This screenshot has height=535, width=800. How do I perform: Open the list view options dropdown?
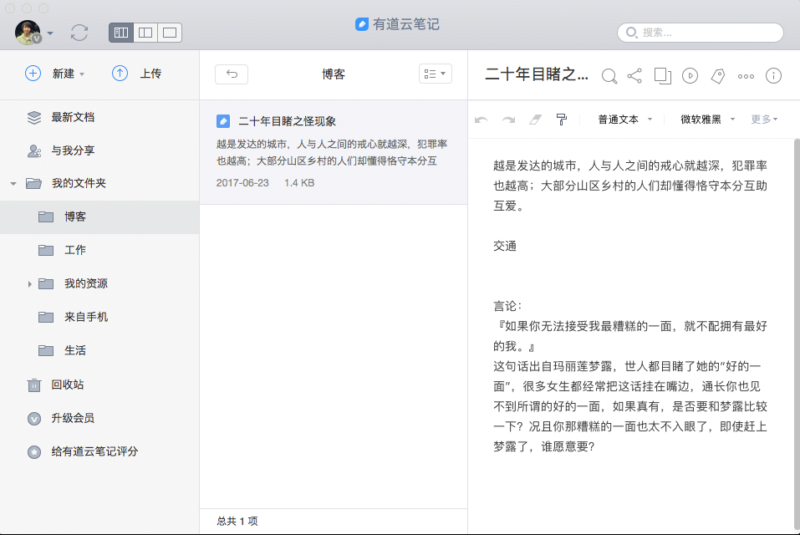(435, 74)
